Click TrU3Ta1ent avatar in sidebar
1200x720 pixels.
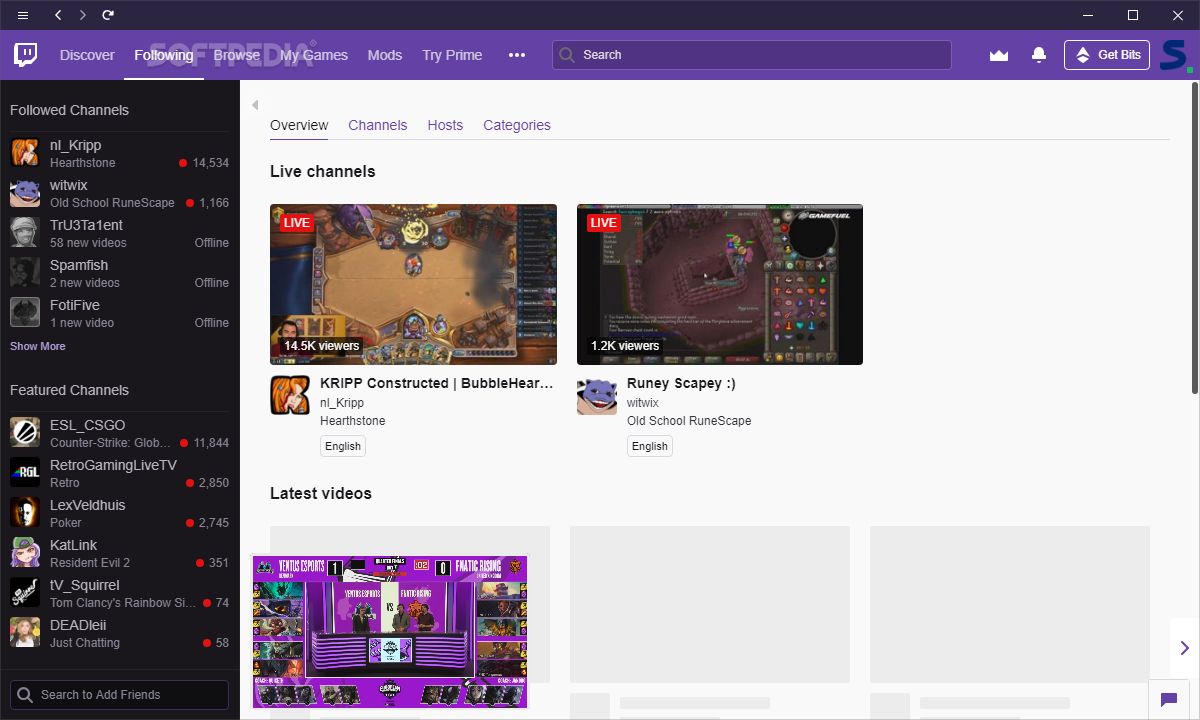pos(25,233)
